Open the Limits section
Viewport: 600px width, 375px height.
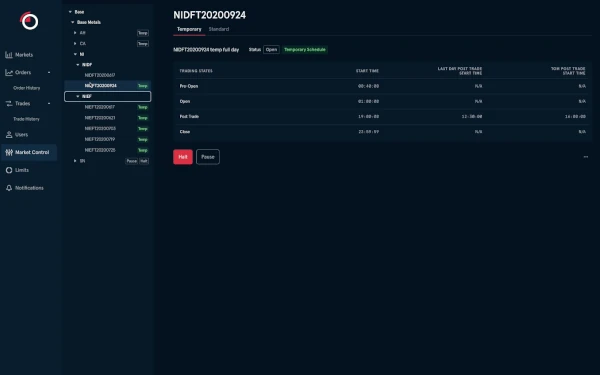coord(22,170)
